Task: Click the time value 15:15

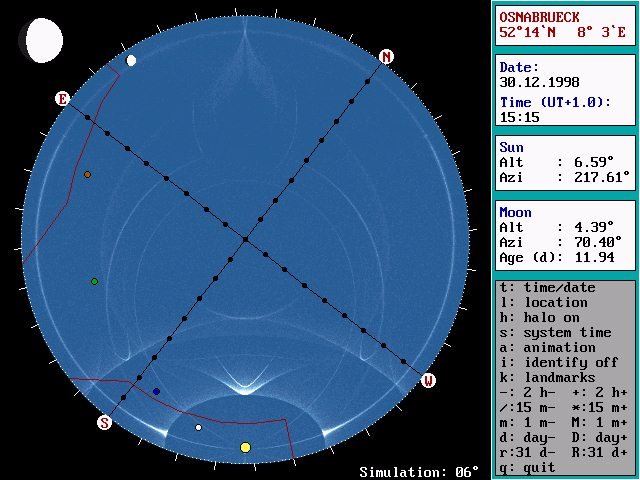Action: (520, 118)
